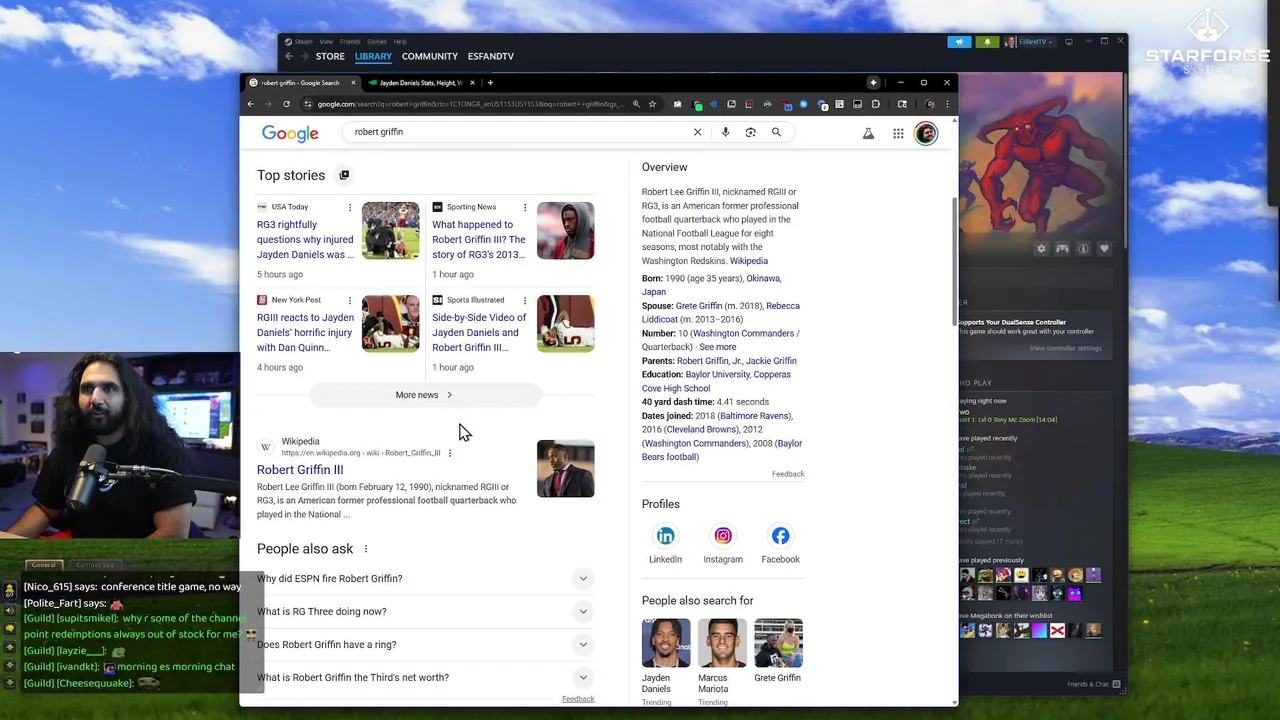
Task: Open Top stories collection icon
Action: (344, 175)
